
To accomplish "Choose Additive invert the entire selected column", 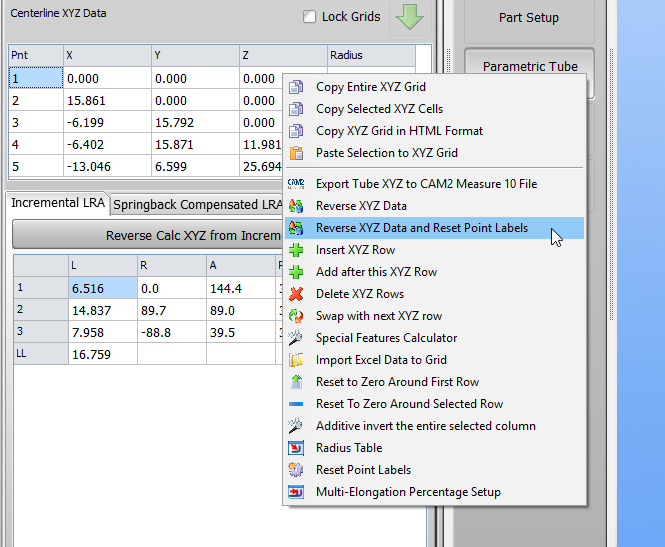I will click(x=434, y=426).
